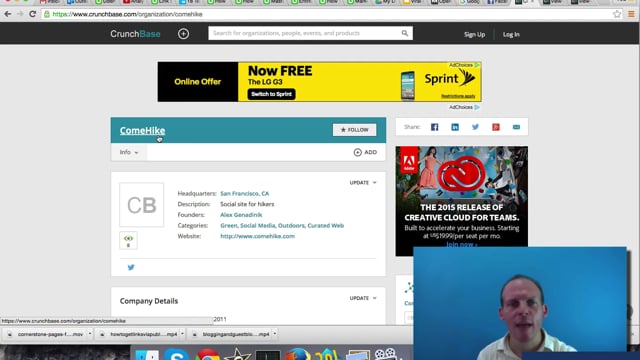This screenshot has height=360, width=640.
Task: Open Skype from the dock
Action: coord(176,355)
